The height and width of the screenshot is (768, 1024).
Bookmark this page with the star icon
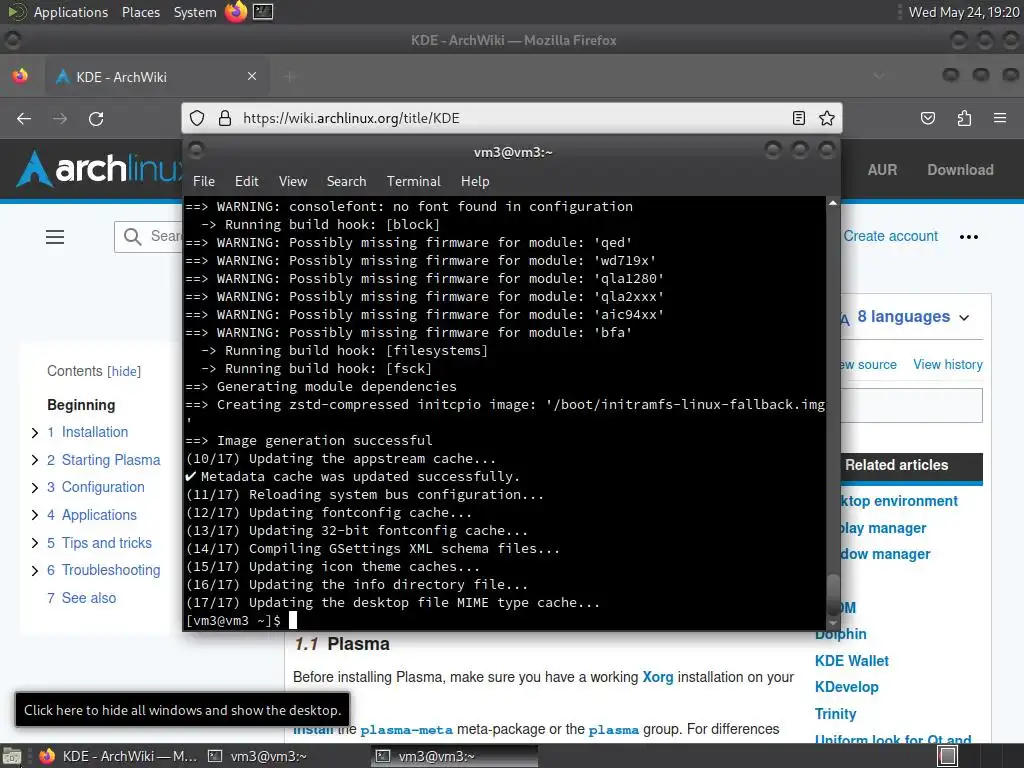tap(827, 118)
